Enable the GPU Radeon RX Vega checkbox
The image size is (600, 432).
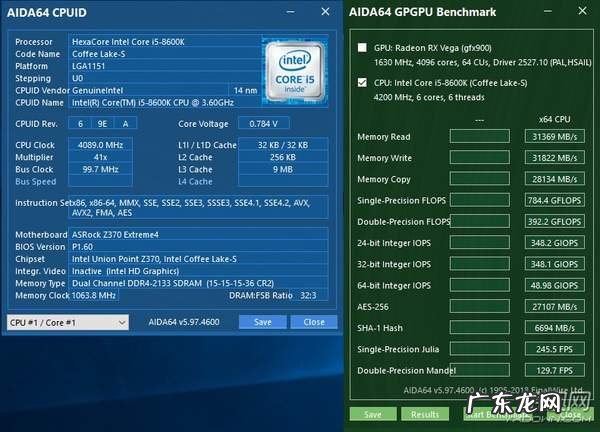pos(362,48)
